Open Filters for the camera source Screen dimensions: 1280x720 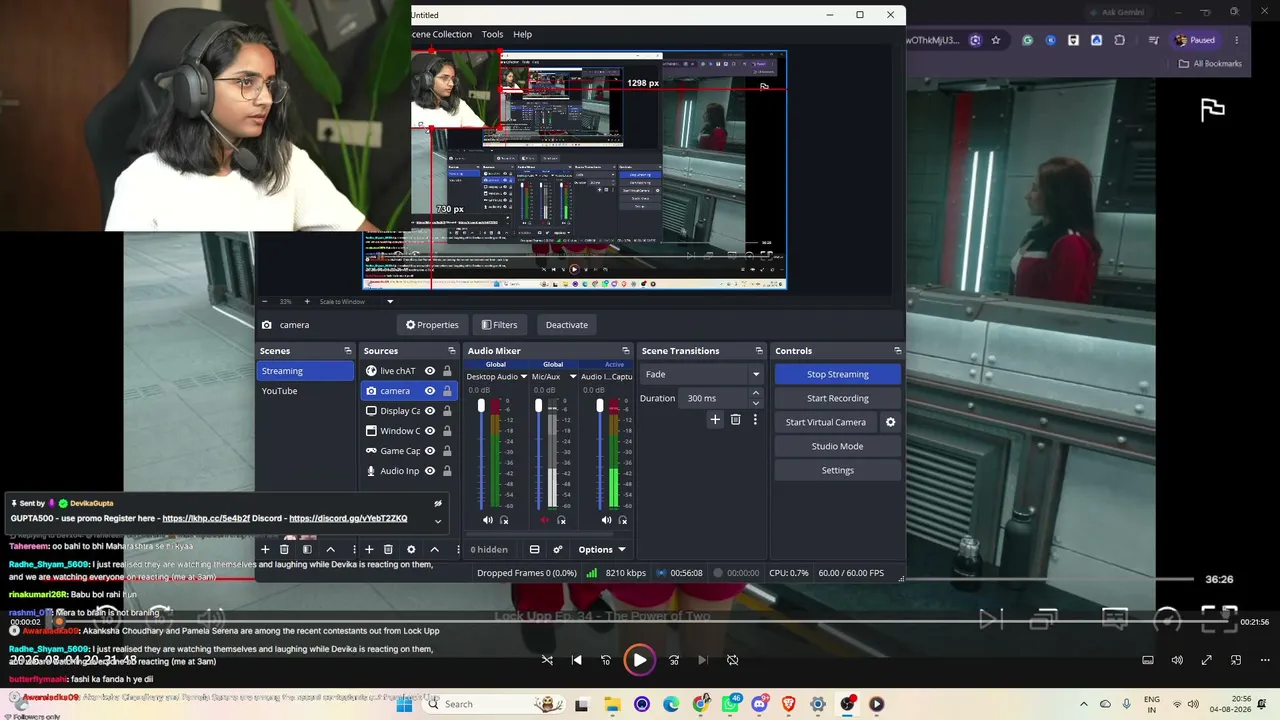(499, 325)
